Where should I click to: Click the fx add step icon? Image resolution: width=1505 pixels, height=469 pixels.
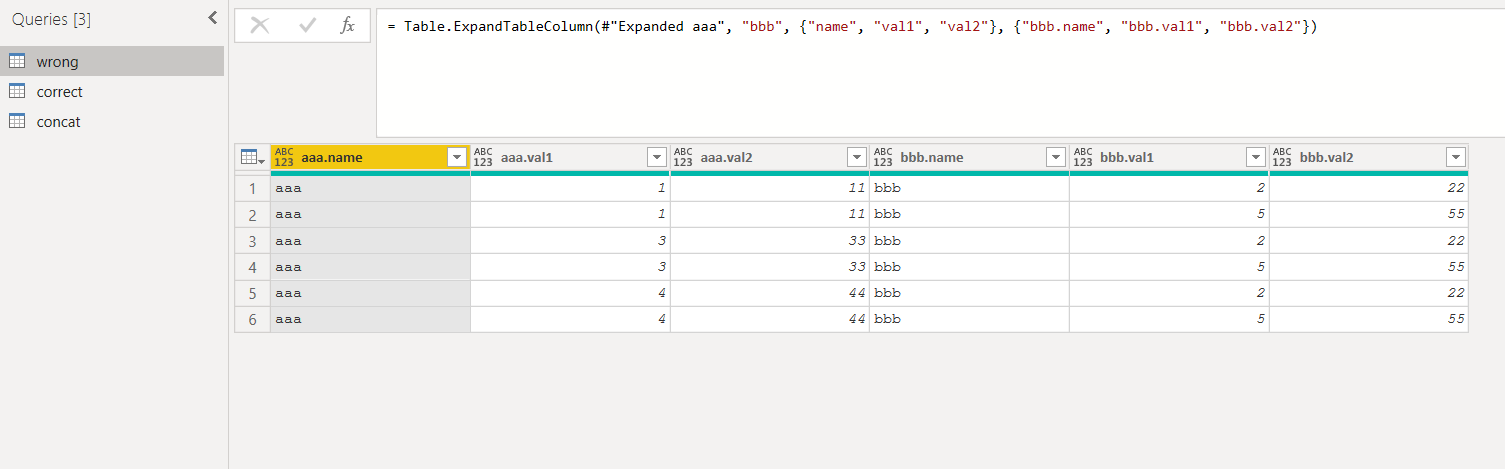coord(347,26)
